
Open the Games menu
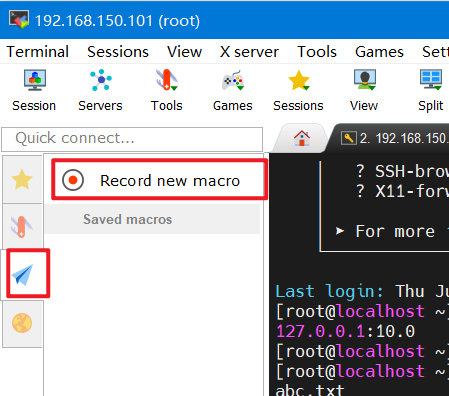[x=379, y=52]
